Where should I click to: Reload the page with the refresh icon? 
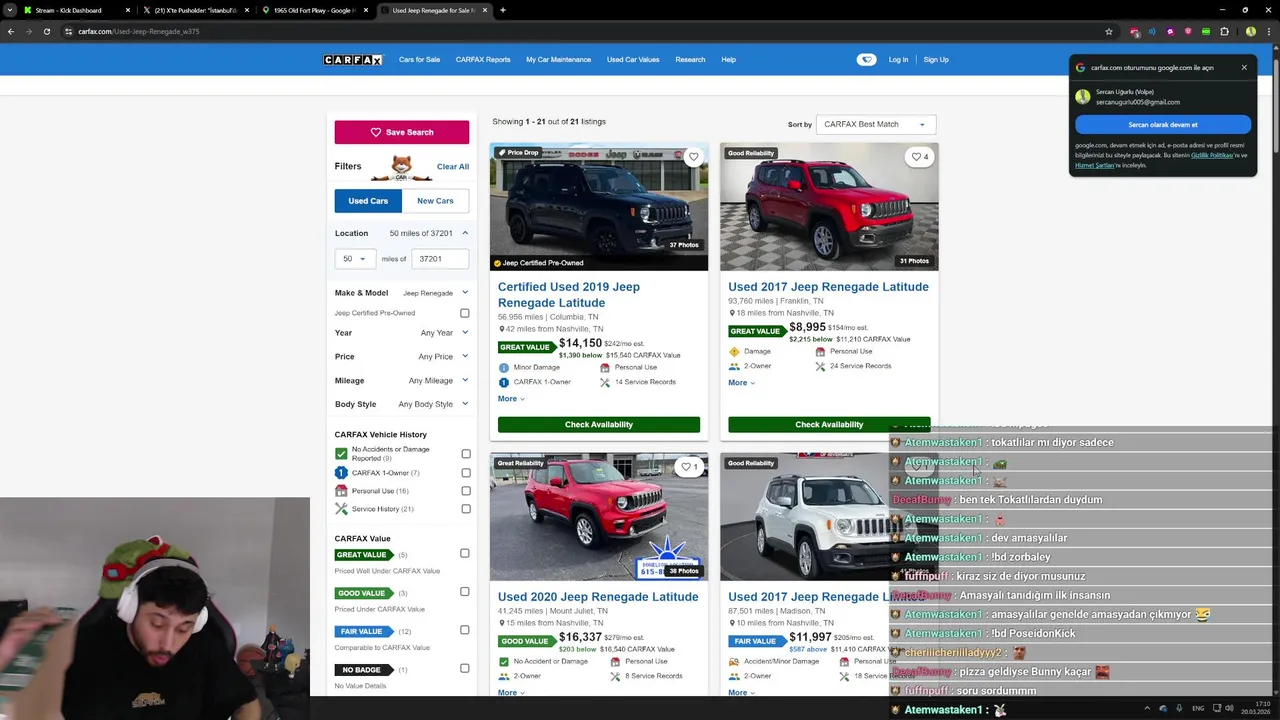pos(47,31)
